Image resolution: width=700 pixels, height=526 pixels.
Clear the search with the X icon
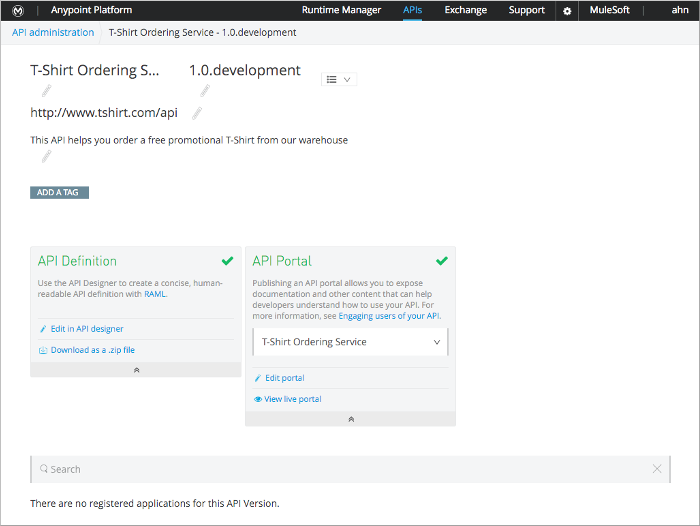[x=657, y=468]
